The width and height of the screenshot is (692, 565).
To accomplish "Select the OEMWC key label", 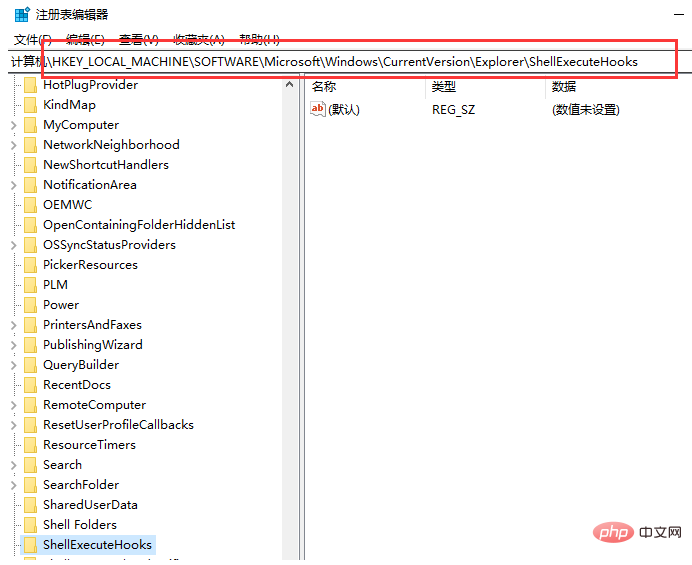I will 68,205.
